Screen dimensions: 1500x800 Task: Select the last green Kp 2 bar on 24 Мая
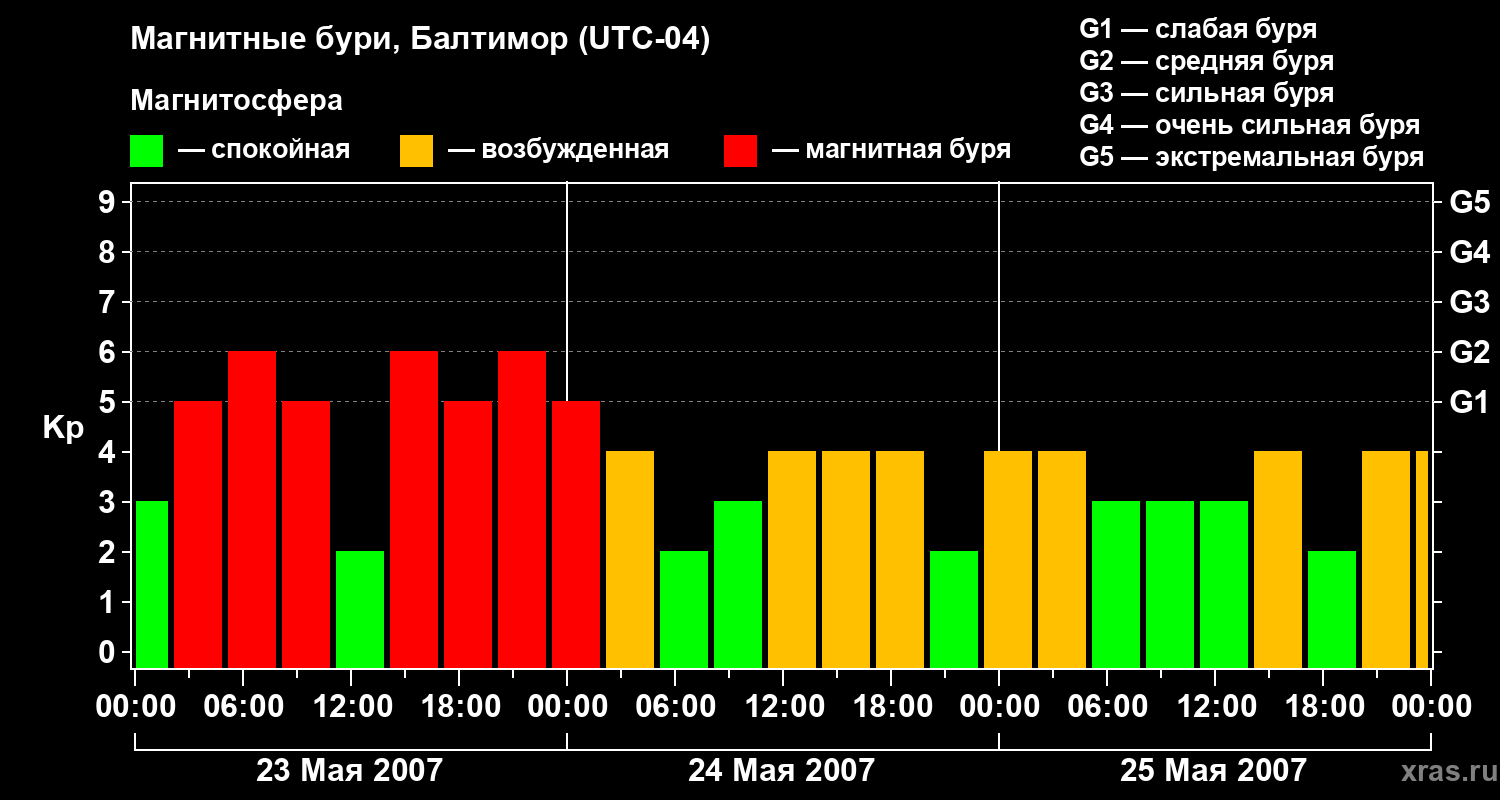click(954, 609)
